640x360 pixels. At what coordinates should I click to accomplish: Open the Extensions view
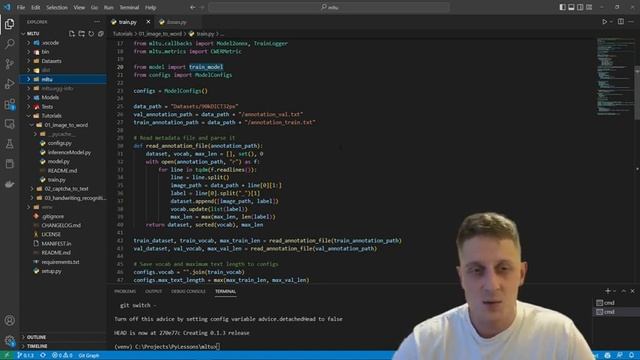point(9,104)
